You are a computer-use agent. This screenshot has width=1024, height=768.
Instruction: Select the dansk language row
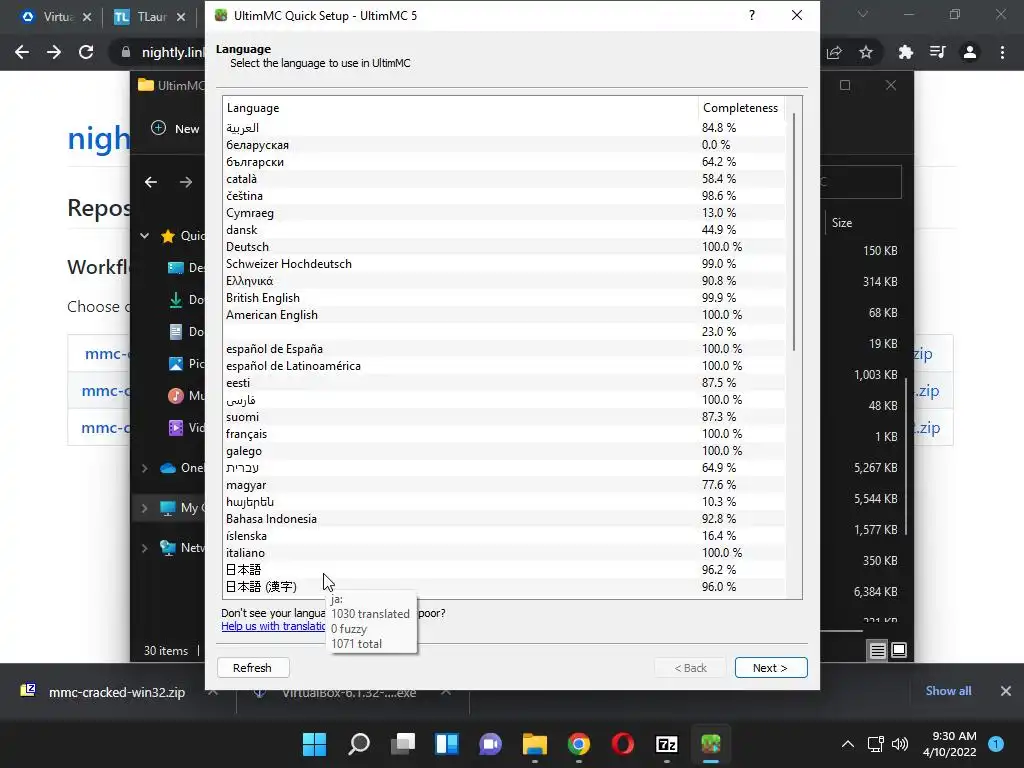[x=504, y=230]
